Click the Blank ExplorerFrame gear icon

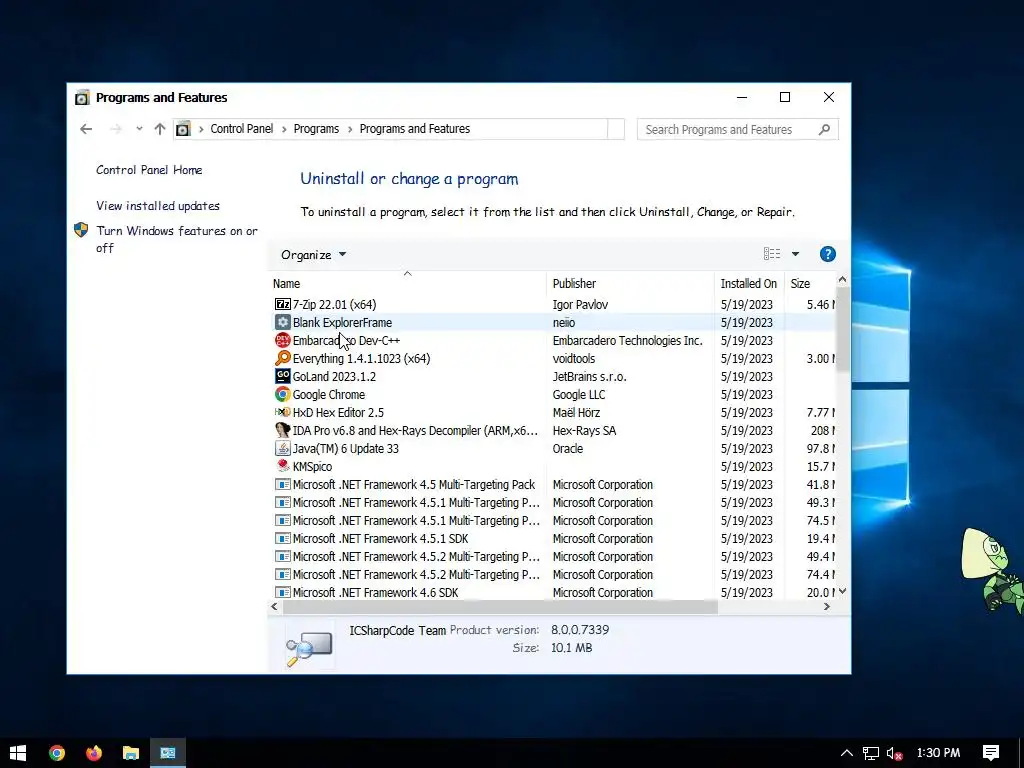point(283,322)
